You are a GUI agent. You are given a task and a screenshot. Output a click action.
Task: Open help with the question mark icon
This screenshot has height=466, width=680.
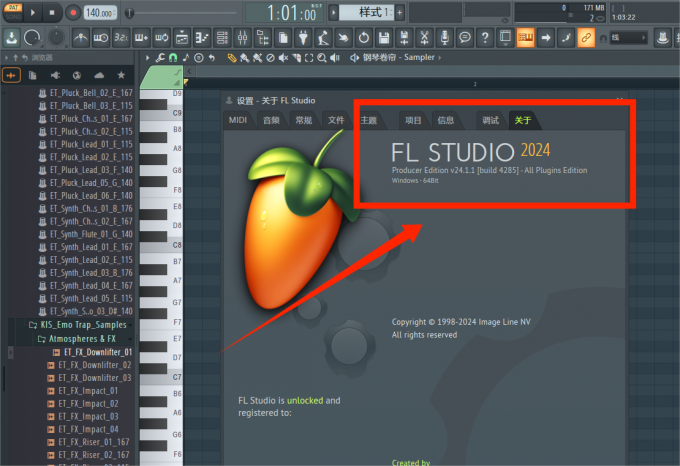(x=485, y=38)
